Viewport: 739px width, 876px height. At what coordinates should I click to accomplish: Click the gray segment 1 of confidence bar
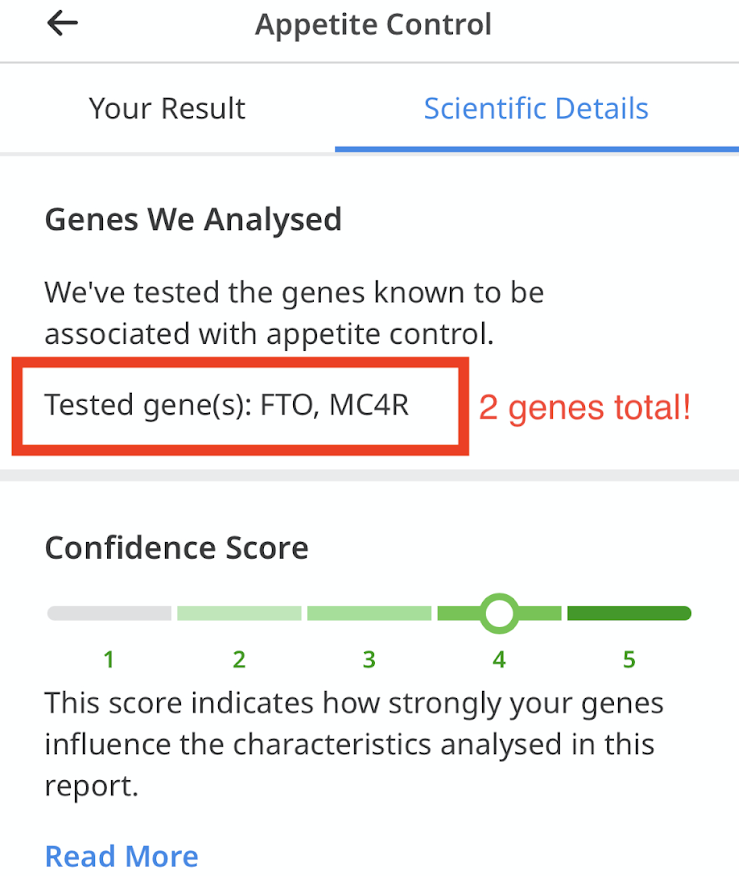click(109, 613)
